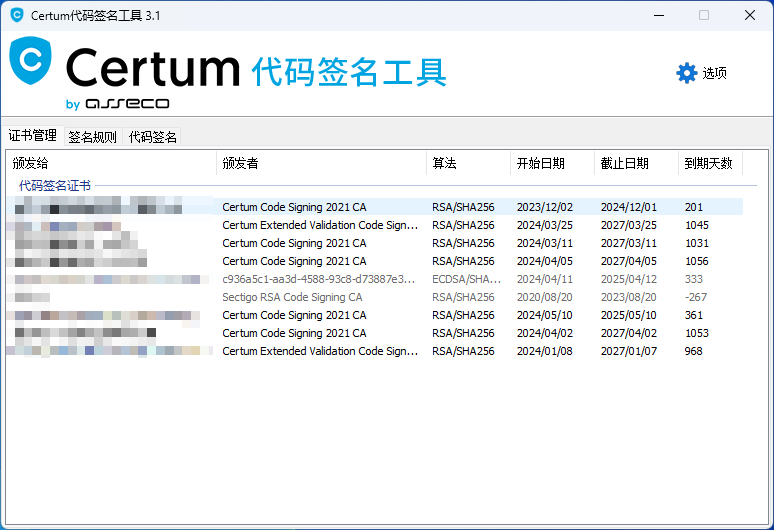Click the expired -267 days cell

click(696, 297)
